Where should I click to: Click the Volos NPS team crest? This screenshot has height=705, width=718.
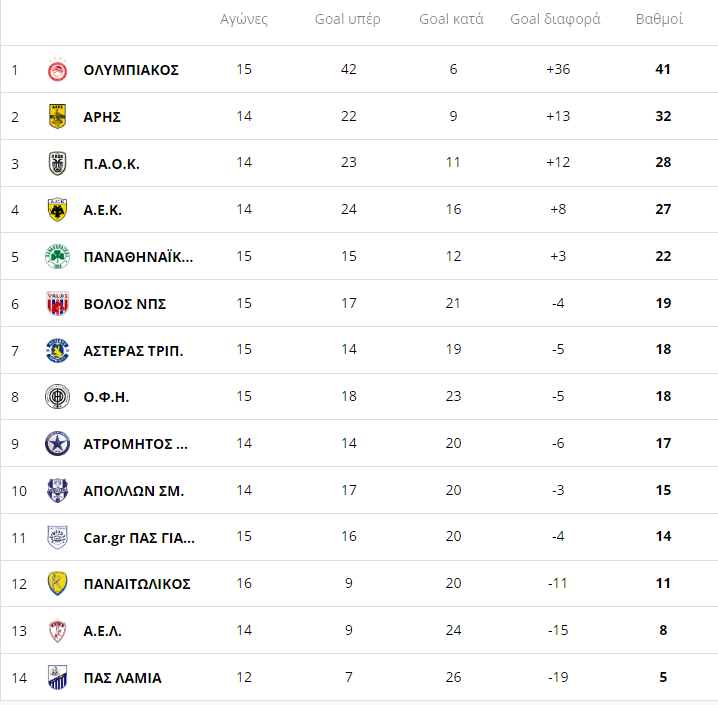coord(57,304)
